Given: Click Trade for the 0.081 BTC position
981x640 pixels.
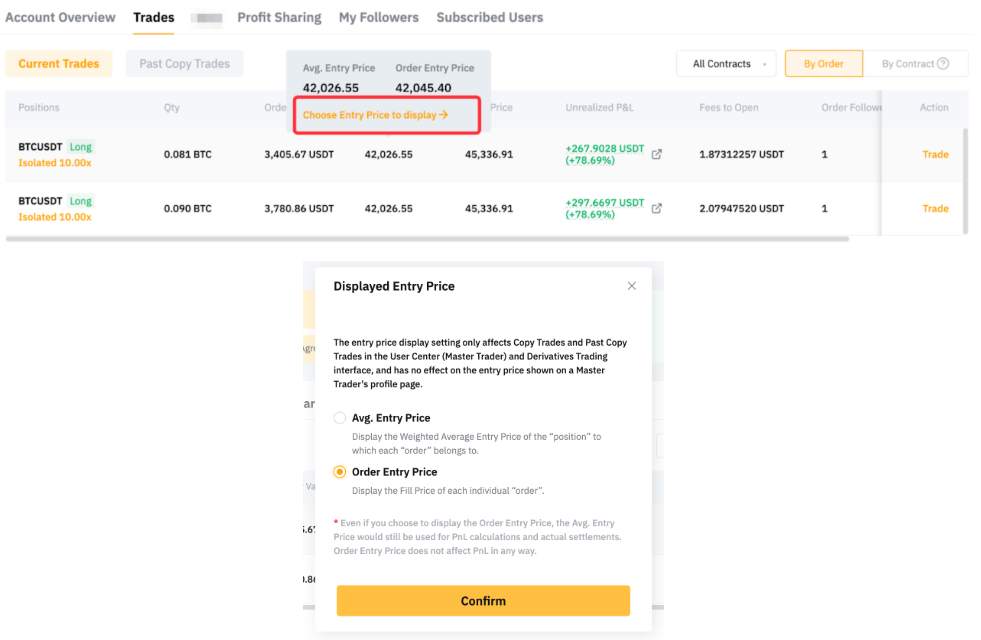Looking at the screenshot, I should (x=935, y=155).
